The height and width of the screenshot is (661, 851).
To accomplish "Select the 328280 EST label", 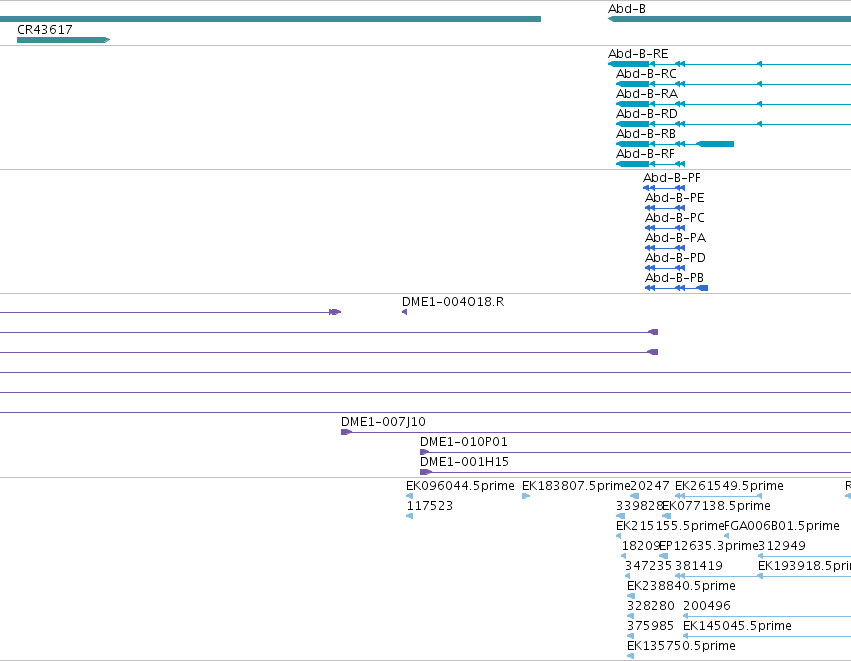I will 650,607.
